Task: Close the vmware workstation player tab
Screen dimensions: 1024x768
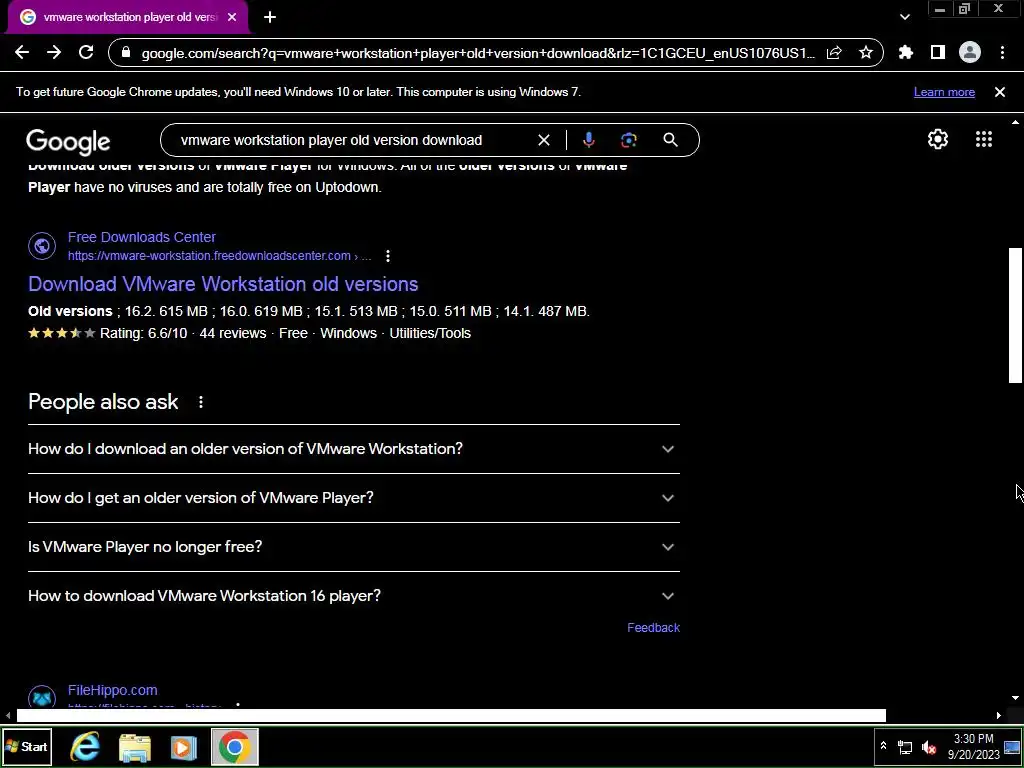Action: pos(232,18)
